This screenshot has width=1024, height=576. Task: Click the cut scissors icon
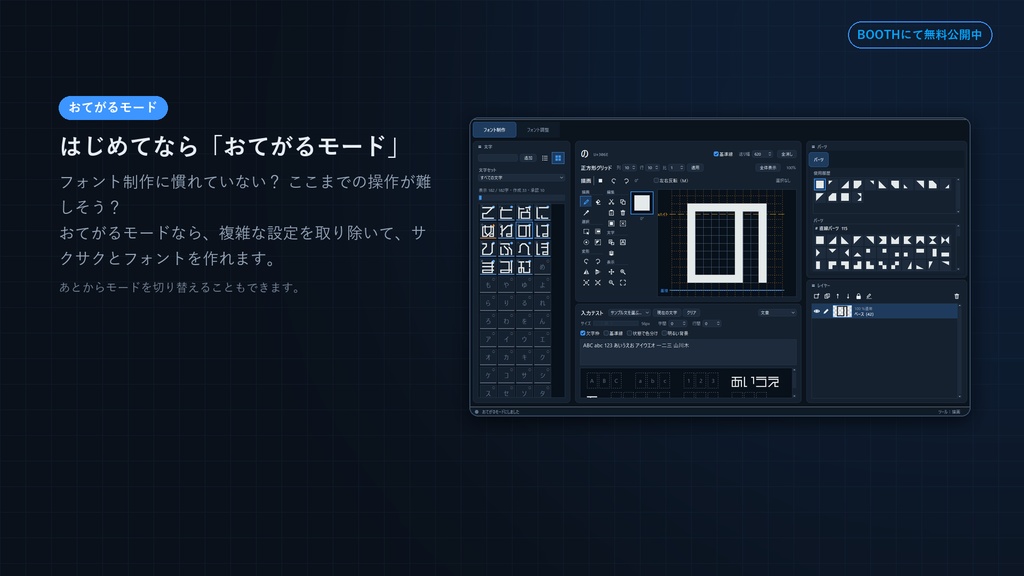coord(611,202)
